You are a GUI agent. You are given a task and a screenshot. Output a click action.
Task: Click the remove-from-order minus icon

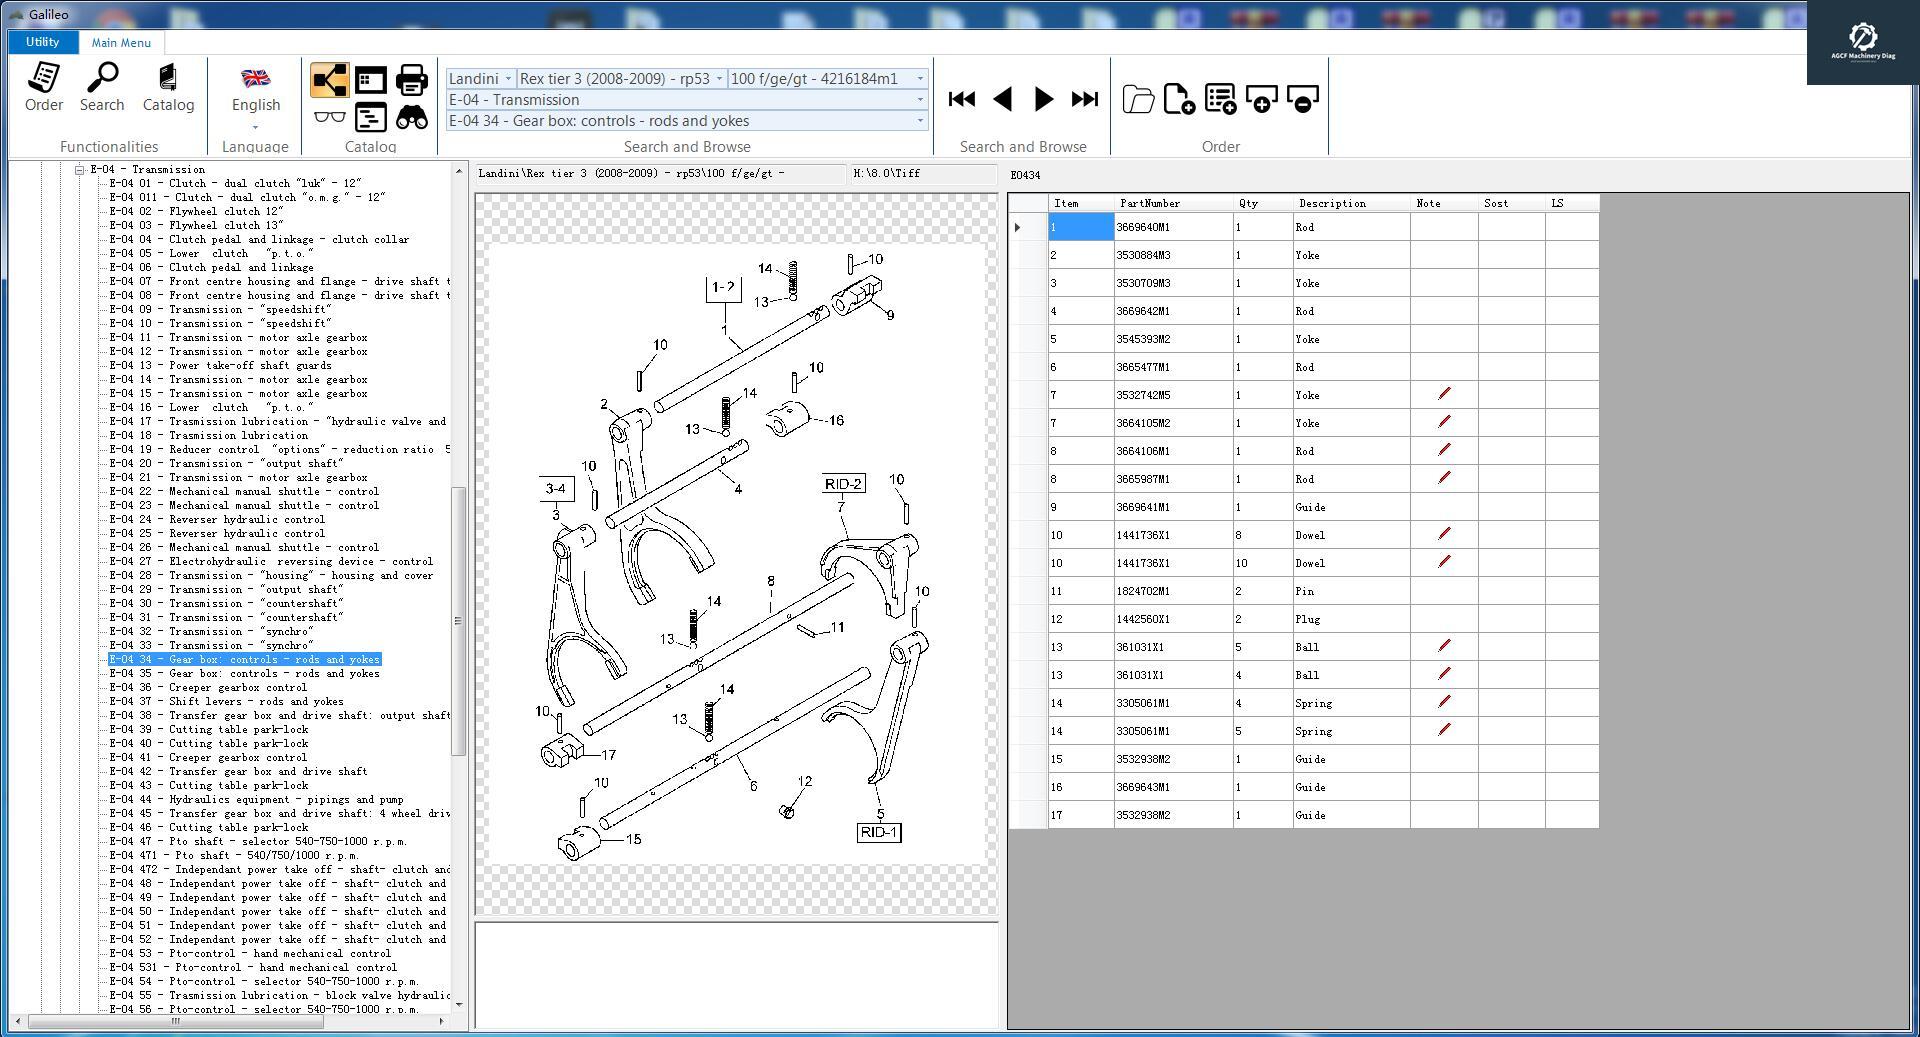click(x=1302, y=99)
